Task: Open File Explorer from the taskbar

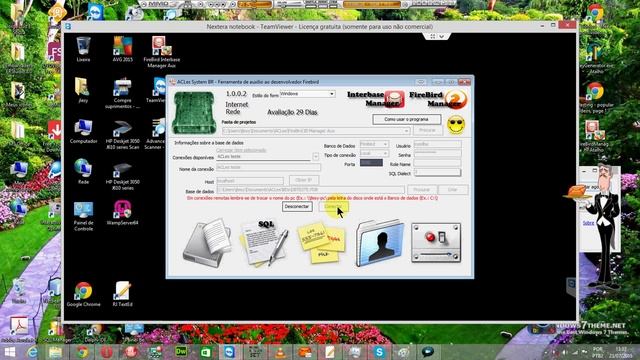Action: tap(56, 352)
